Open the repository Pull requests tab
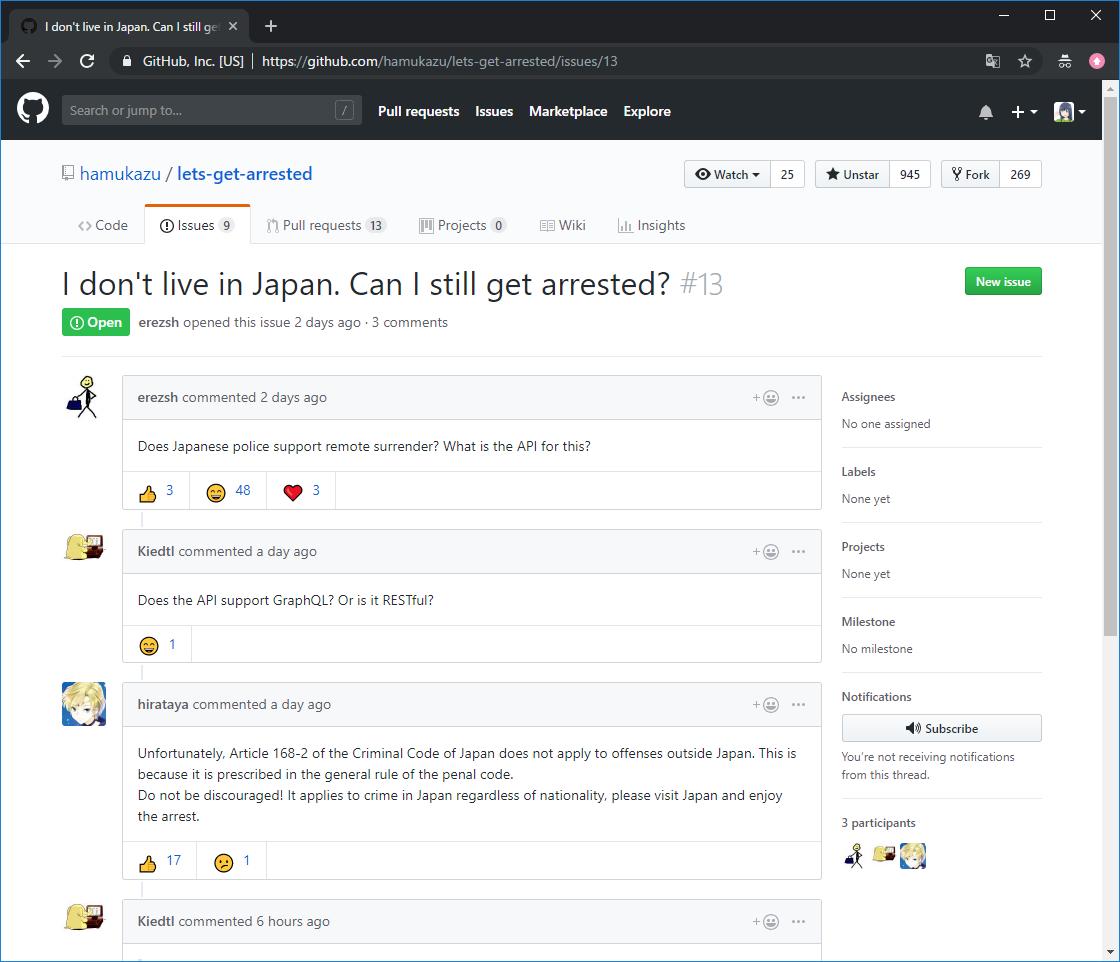This screenshot has height=962, width=1120. [326, 226]
